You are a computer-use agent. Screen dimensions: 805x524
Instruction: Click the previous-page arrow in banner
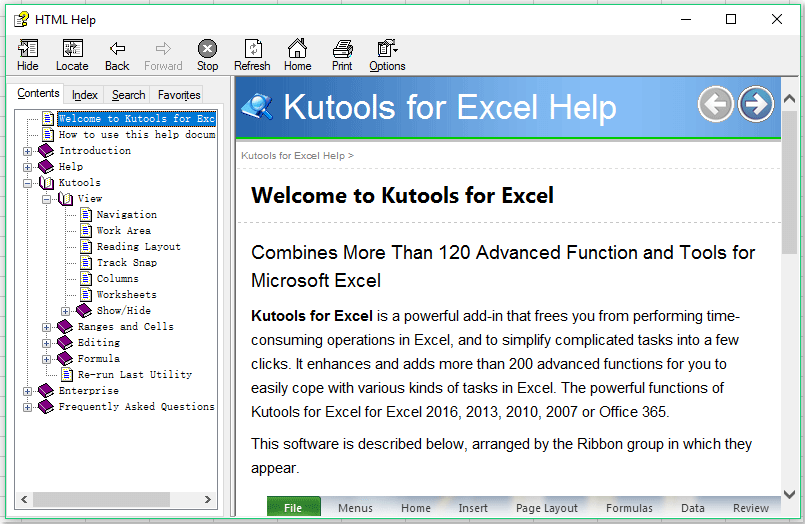tap(715, 104)
